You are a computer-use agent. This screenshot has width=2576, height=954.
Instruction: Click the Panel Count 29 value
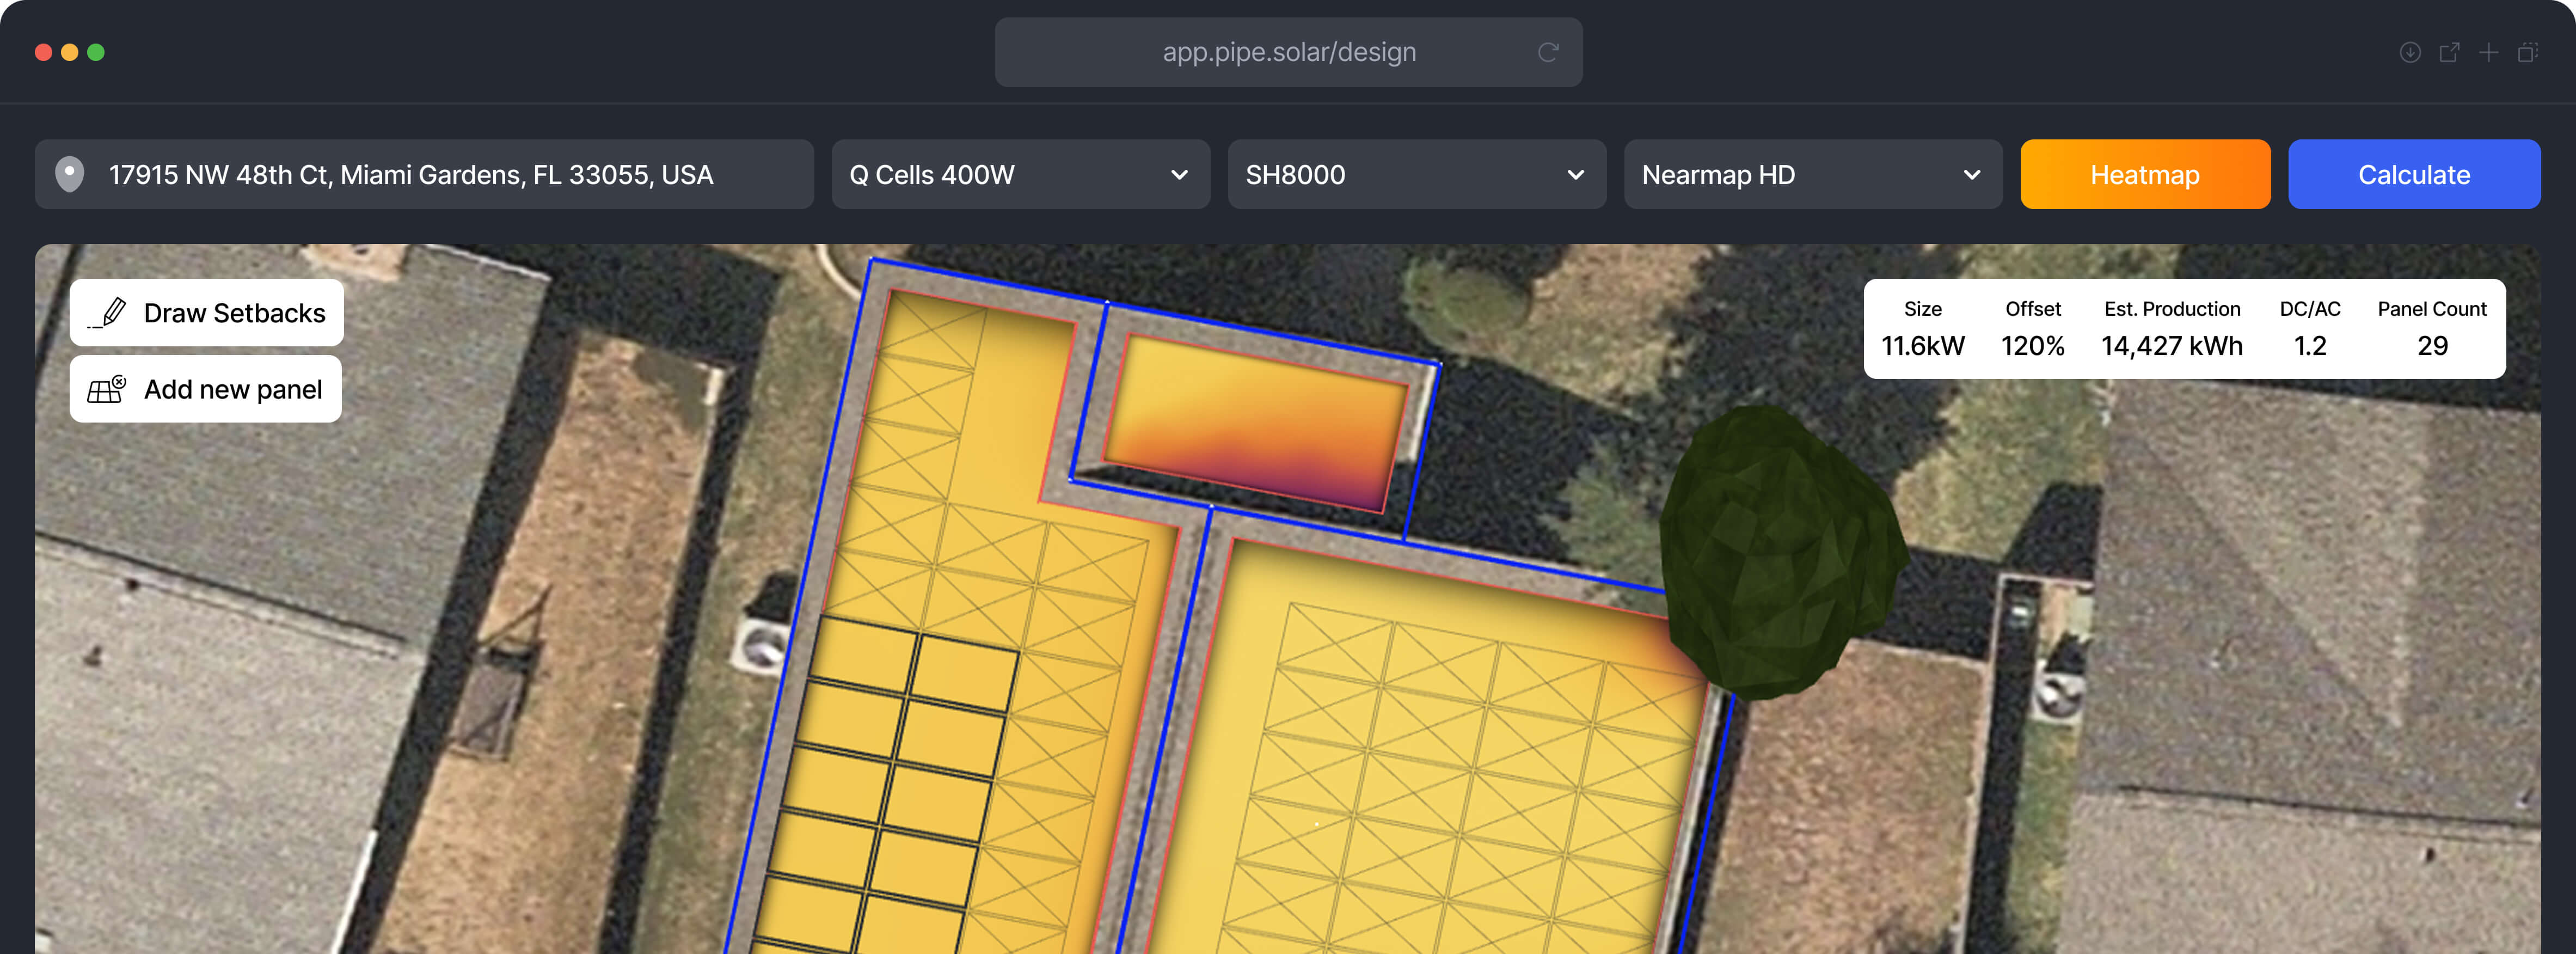2432,346
